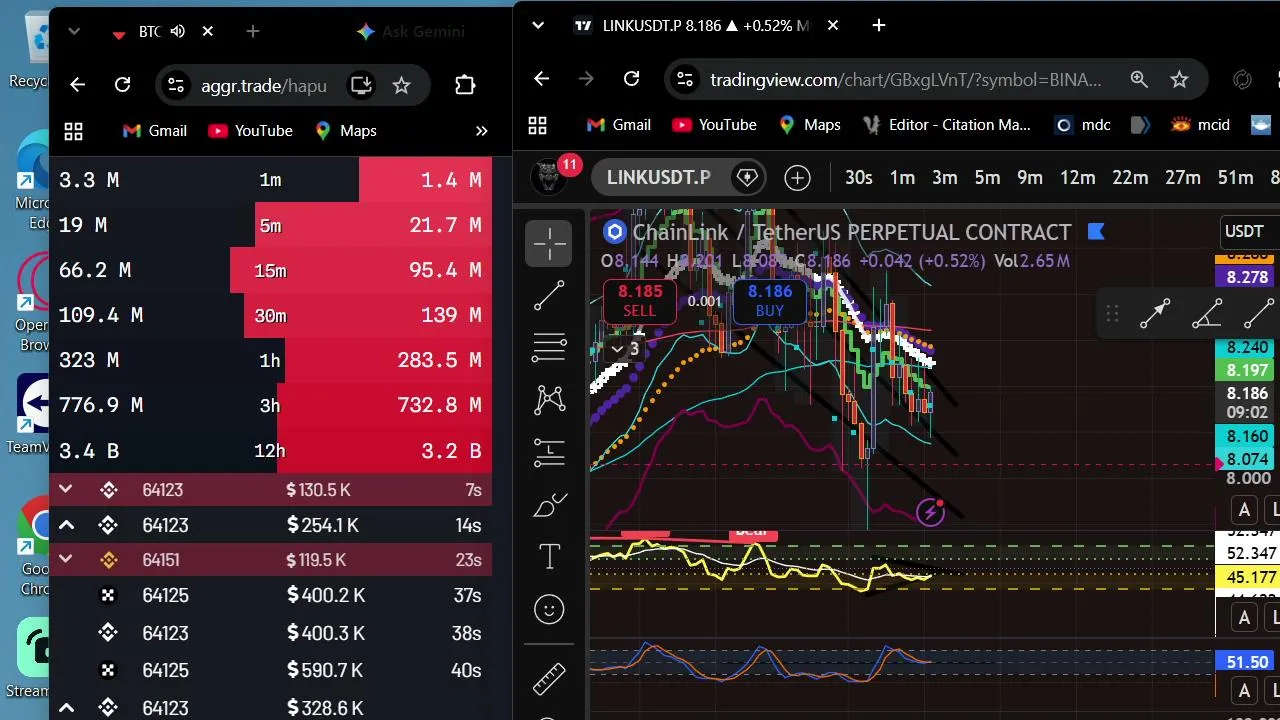Open the apps grid in aggr.trade bookmarks bar
The image size is (1280, 720).
[x=73, y=131]
